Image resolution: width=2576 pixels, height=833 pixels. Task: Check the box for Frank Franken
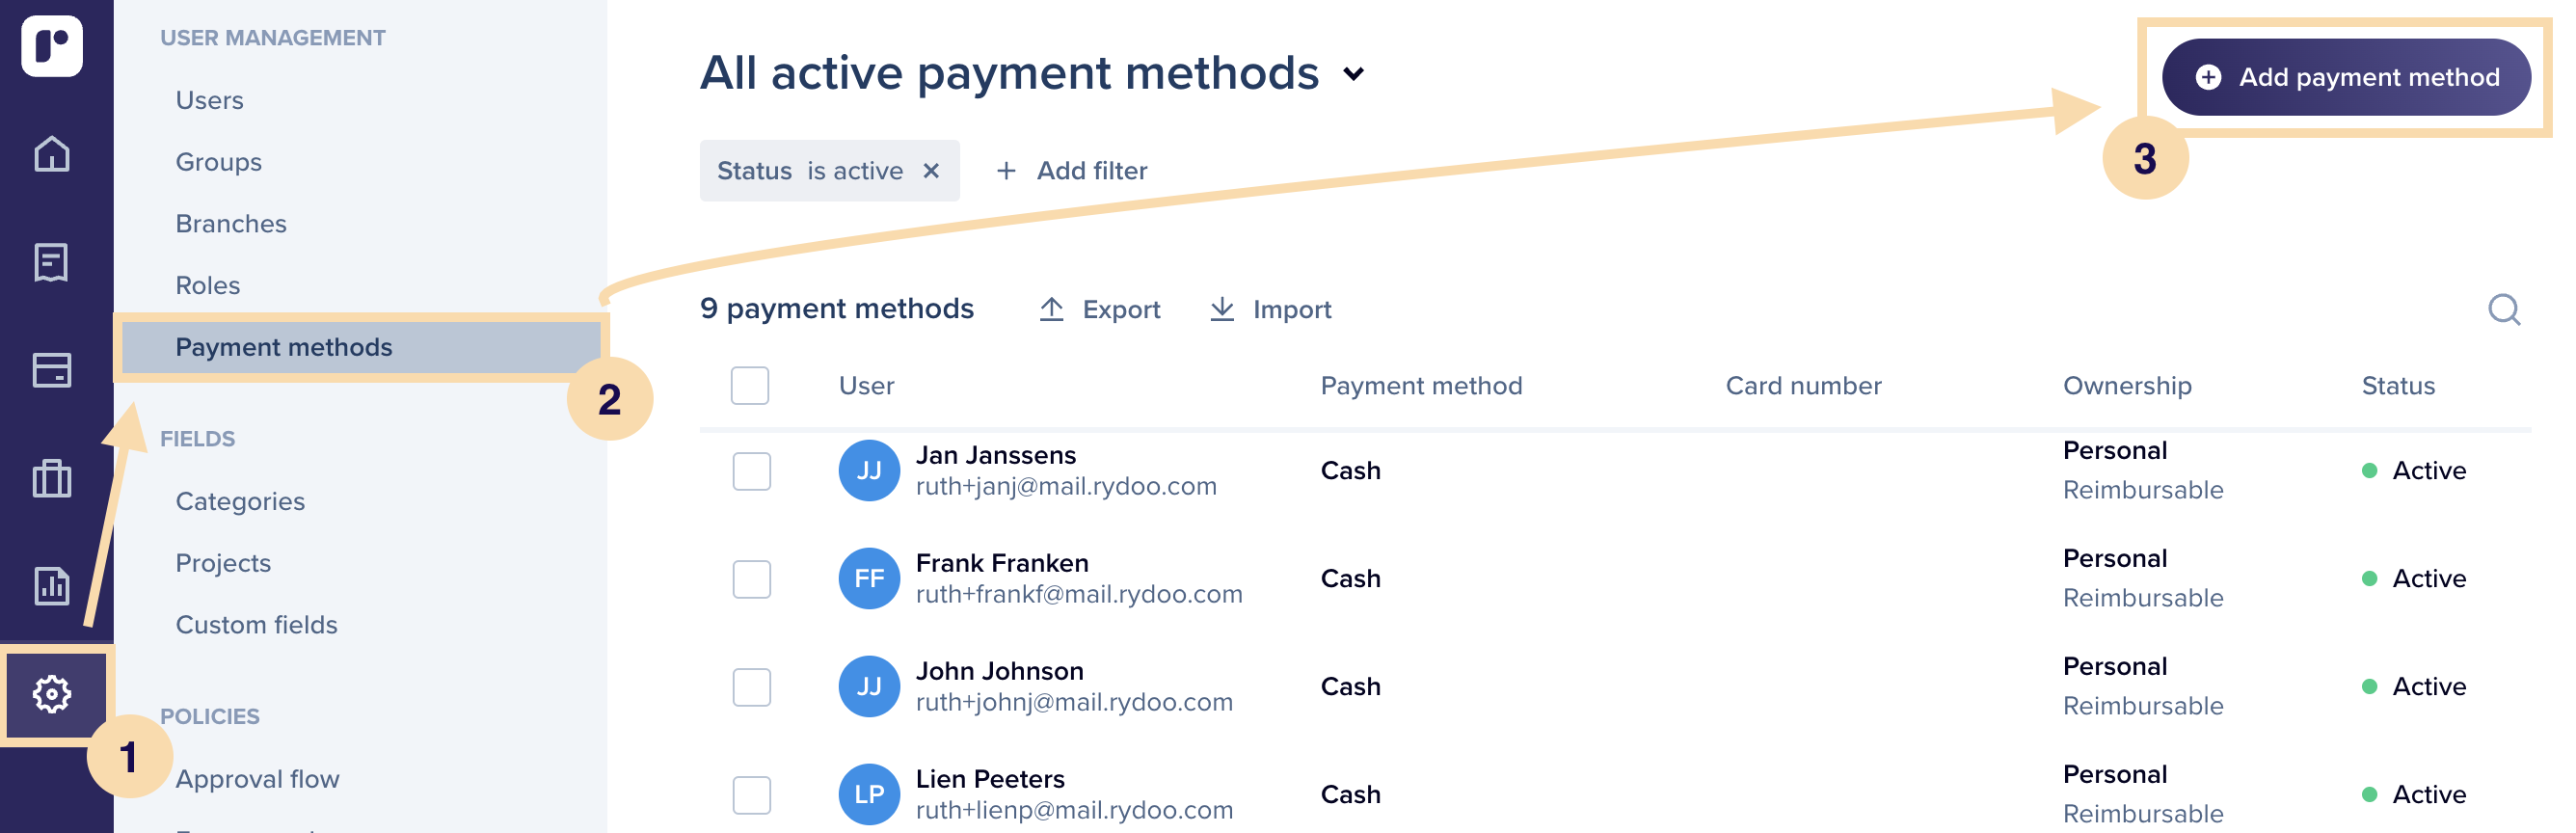(752, 579)
